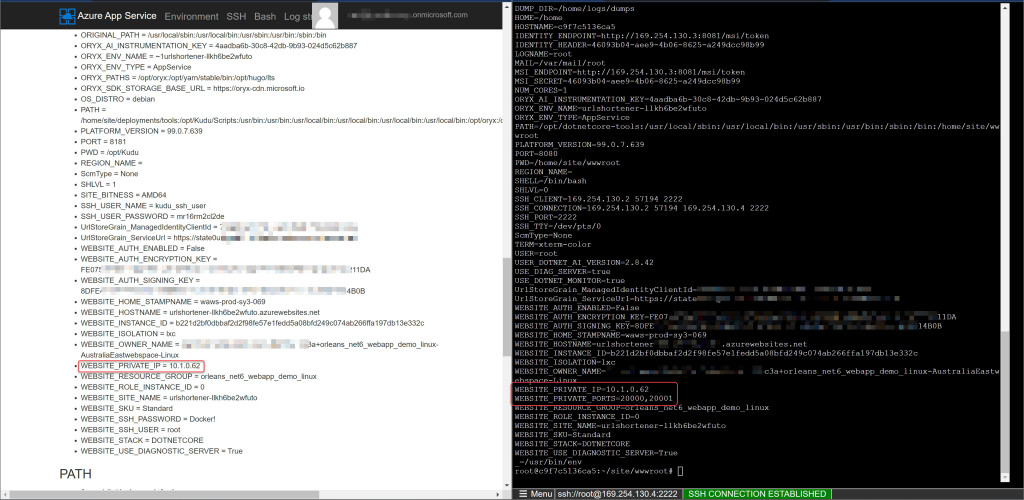Click SHELL=/bin/bash line in terminal
The image size is (1024, 500).
point(551,181)
